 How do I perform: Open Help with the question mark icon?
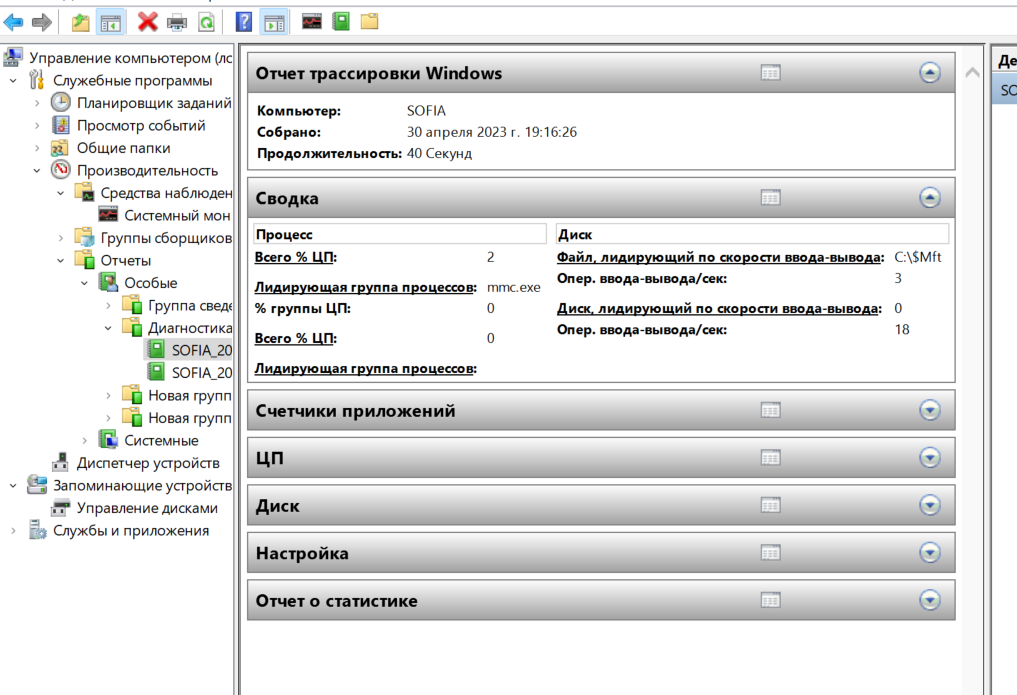(x=244, y=22)
